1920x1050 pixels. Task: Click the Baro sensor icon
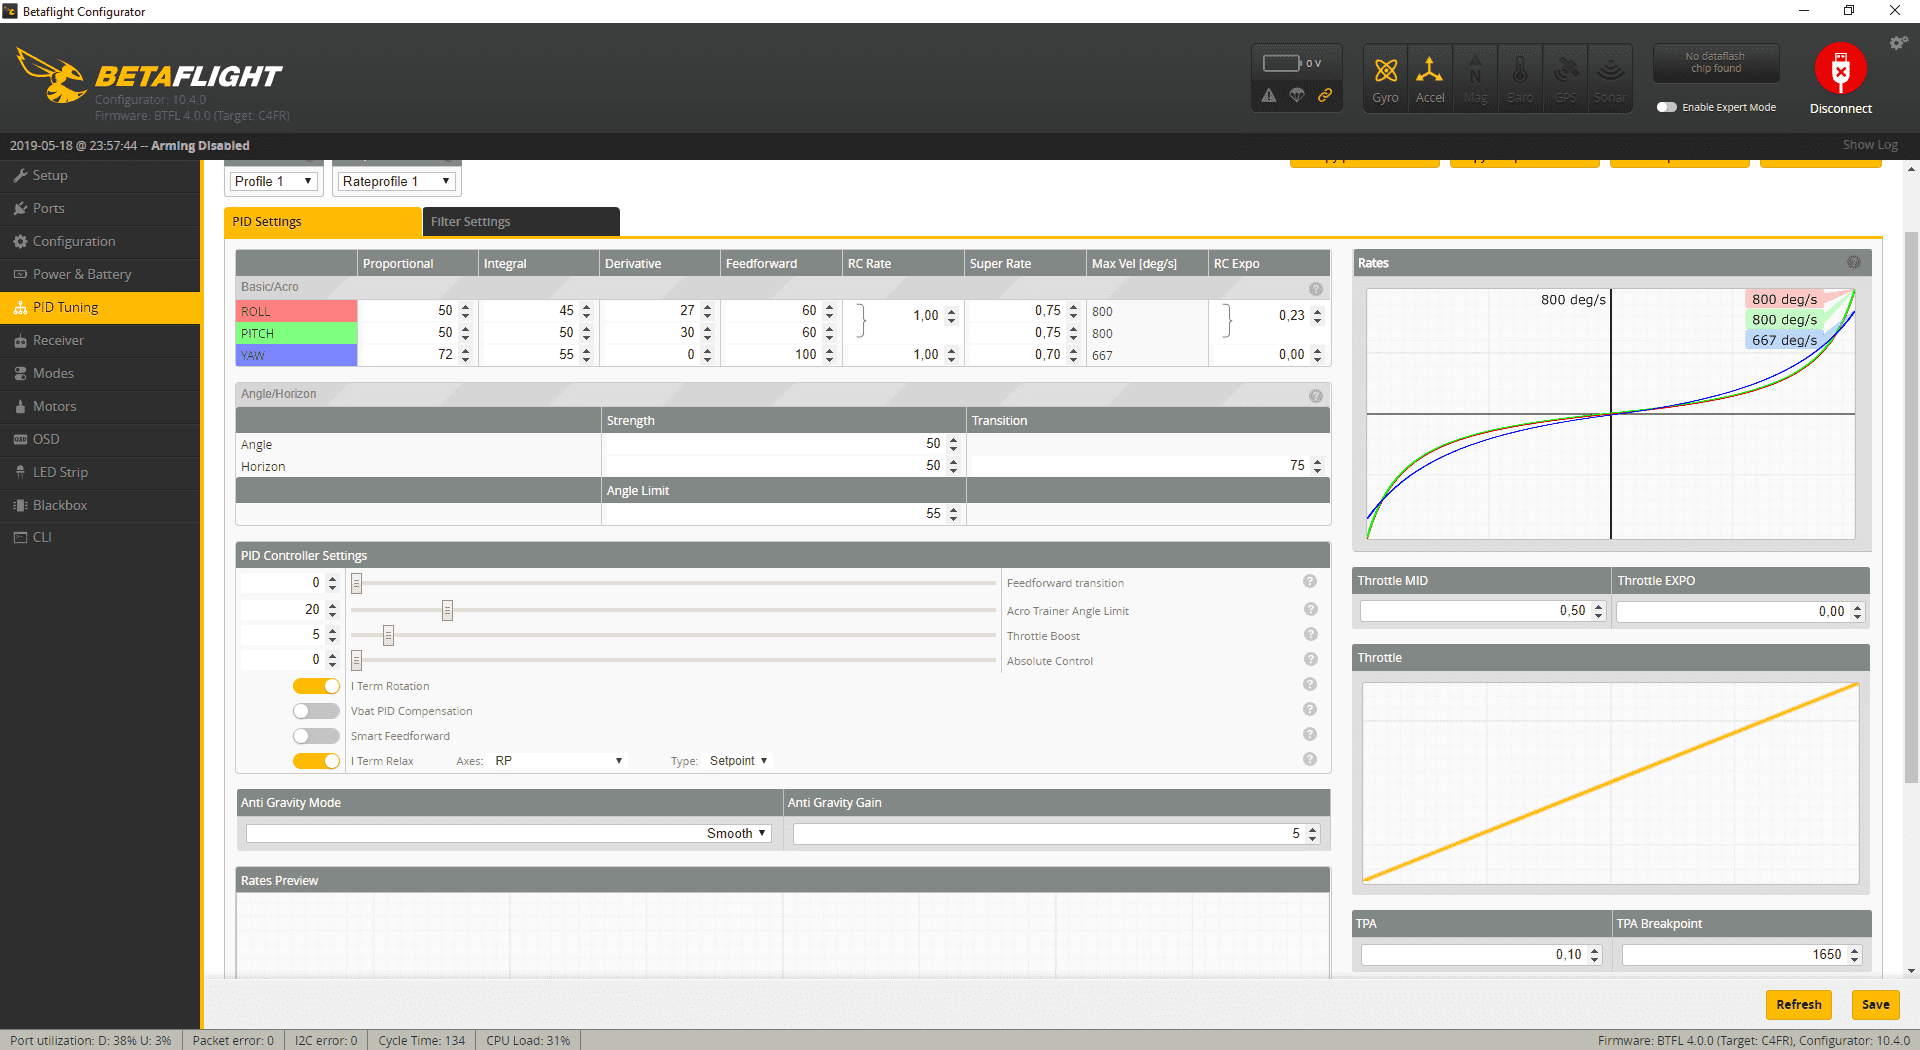(1520, 78)
